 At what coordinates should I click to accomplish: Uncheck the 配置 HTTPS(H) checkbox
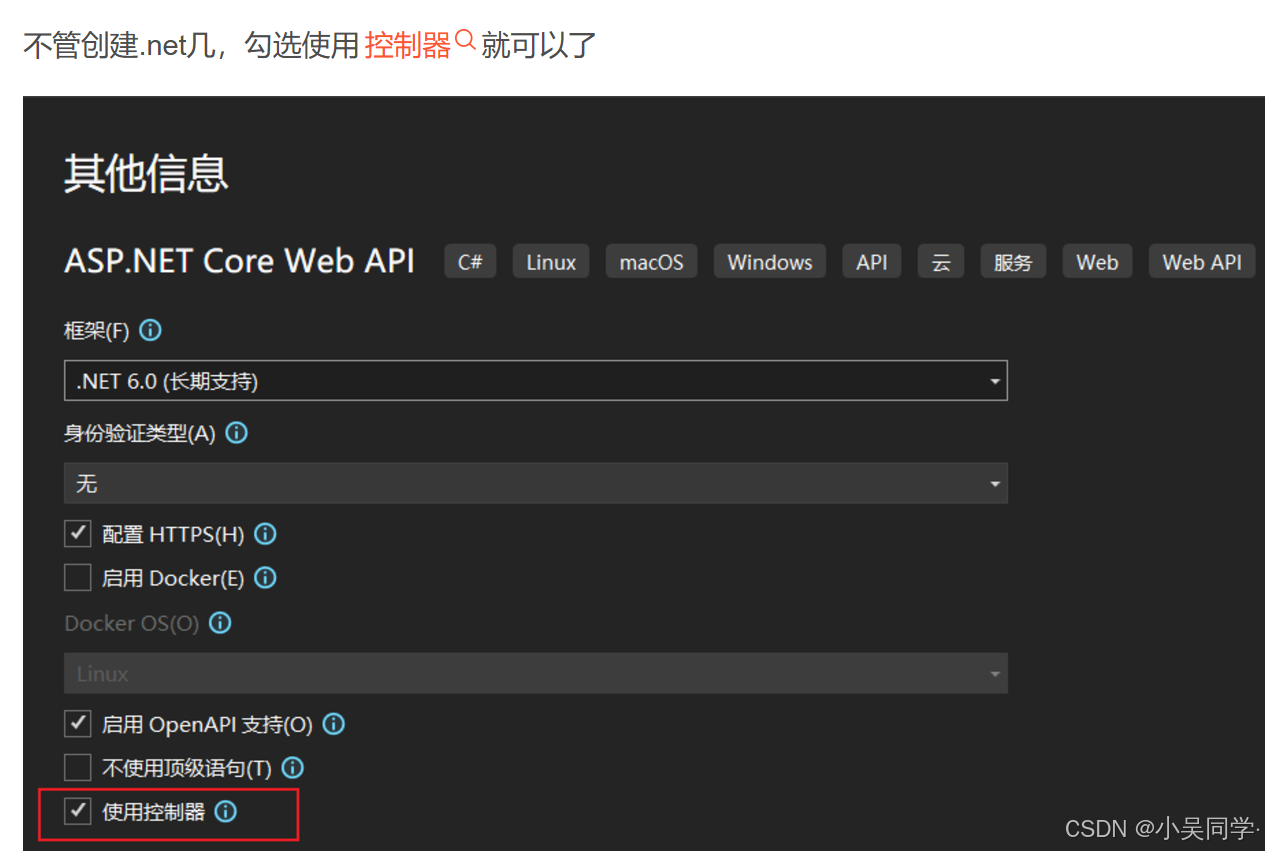[78, 534]
